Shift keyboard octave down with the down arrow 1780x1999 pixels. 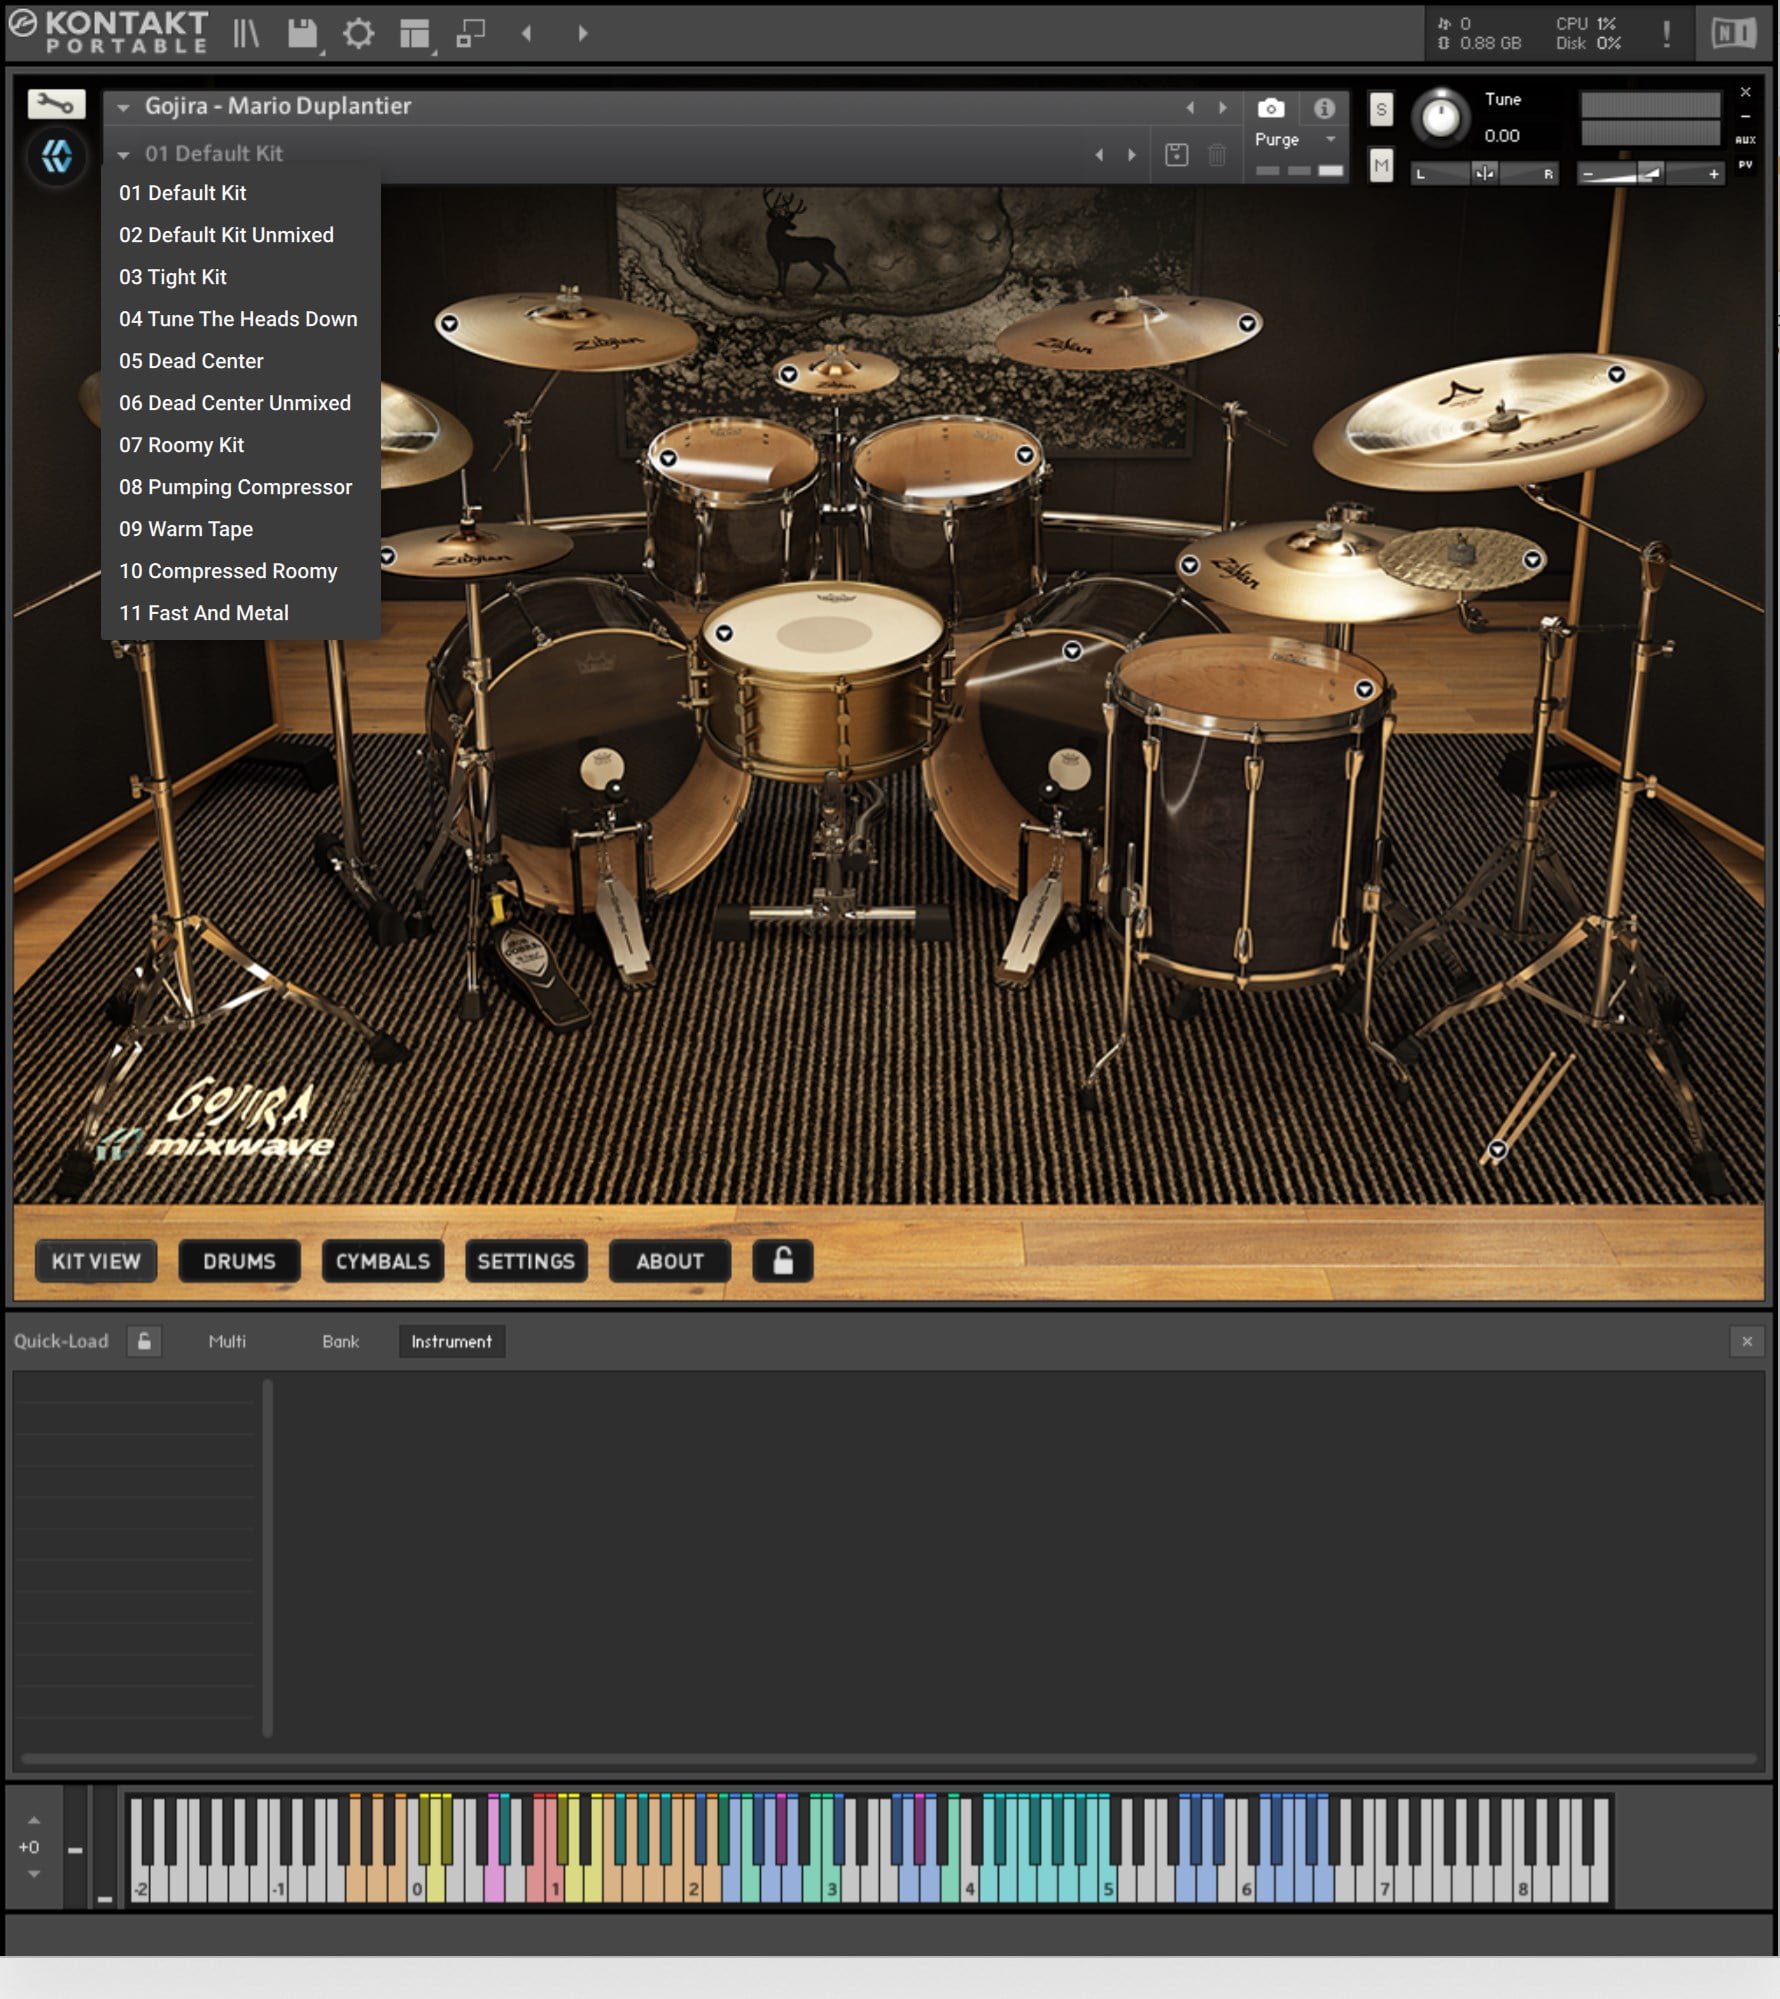33,1873
